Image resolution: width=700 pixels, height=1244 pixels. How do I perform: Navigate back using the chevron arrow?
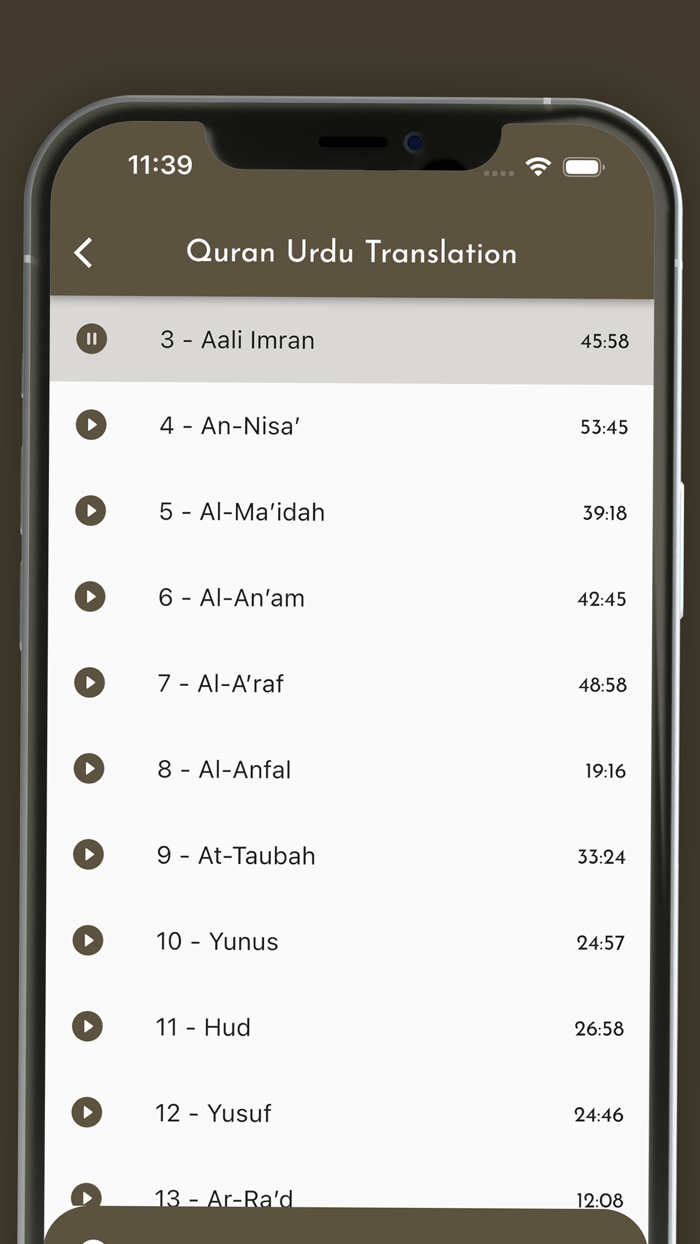pos(83,253)
